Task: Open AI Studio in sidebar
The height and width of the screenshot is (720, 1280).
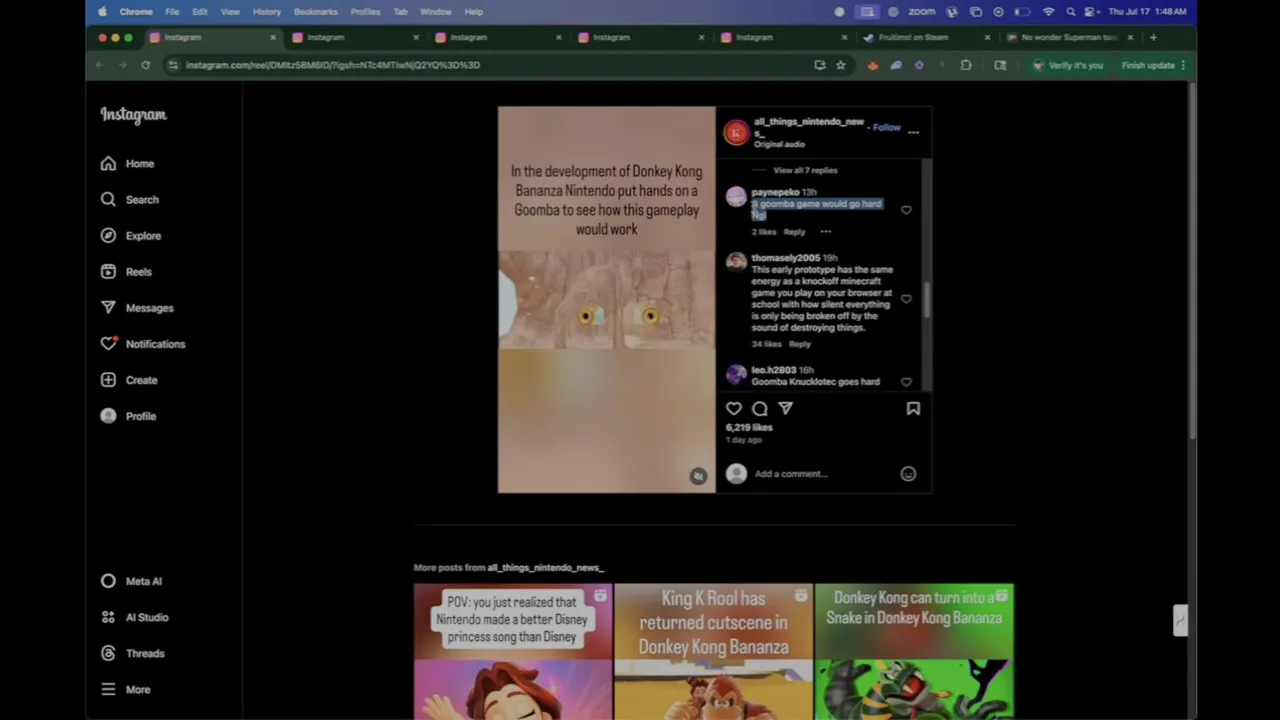Action: [x=134, y=617]
